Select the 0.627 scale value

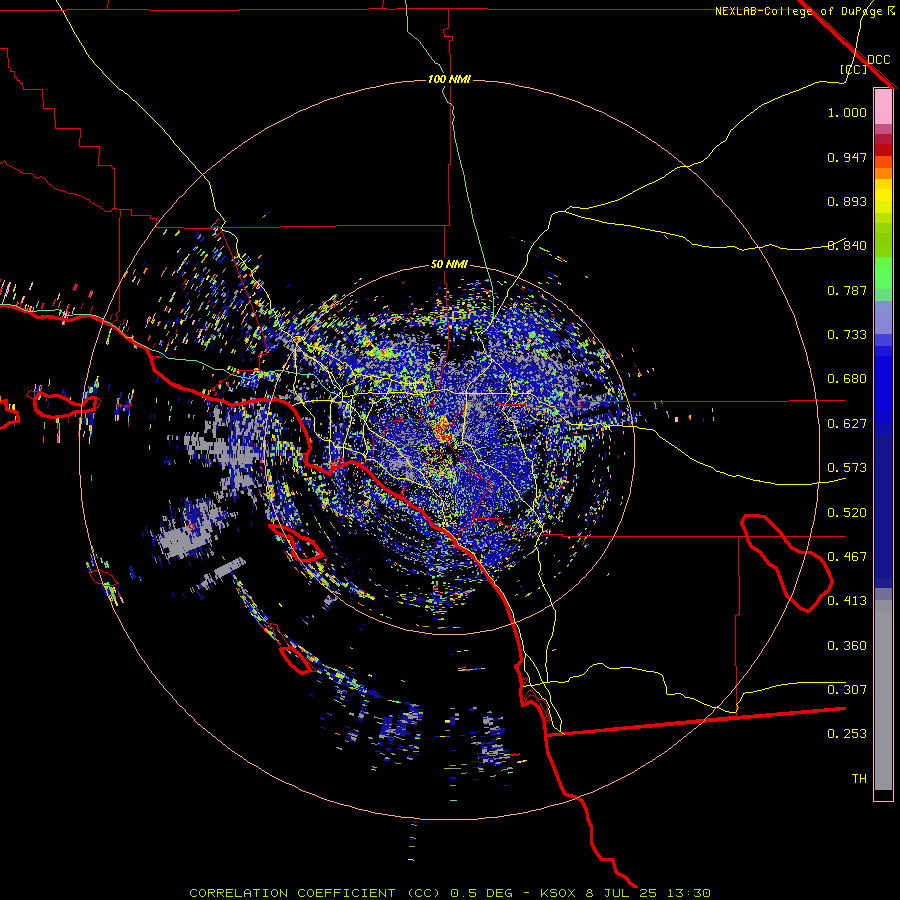tap(847, 424)
